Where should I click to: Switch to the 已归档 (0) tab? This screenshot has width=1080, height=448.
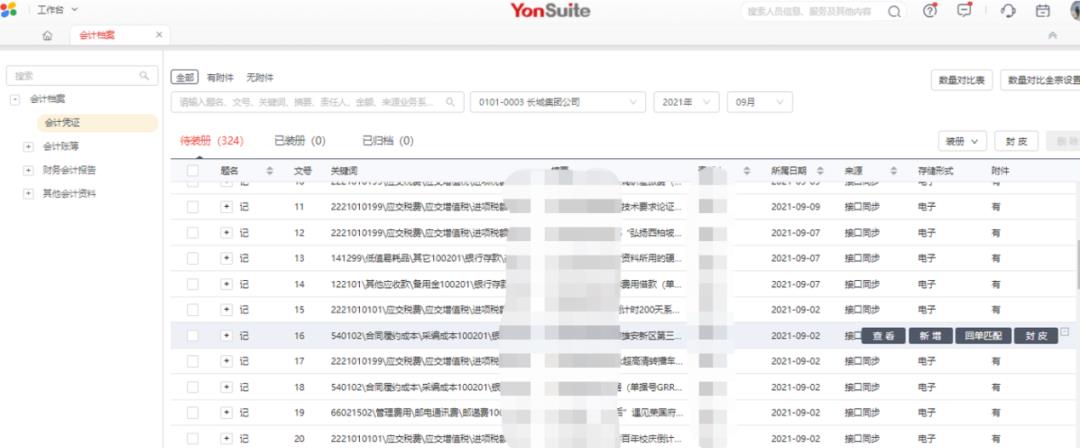pyautogui.click(x=388, y=141)
